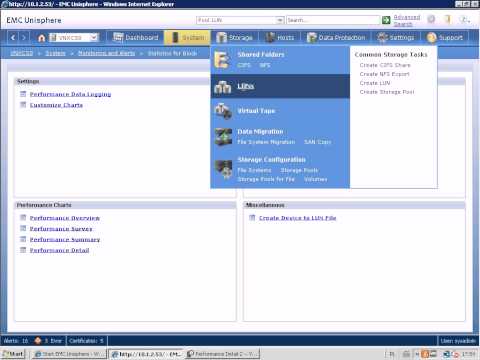Click the forward navigation arrow
Screen dimensions: 480x360
(x=24, y=38)
